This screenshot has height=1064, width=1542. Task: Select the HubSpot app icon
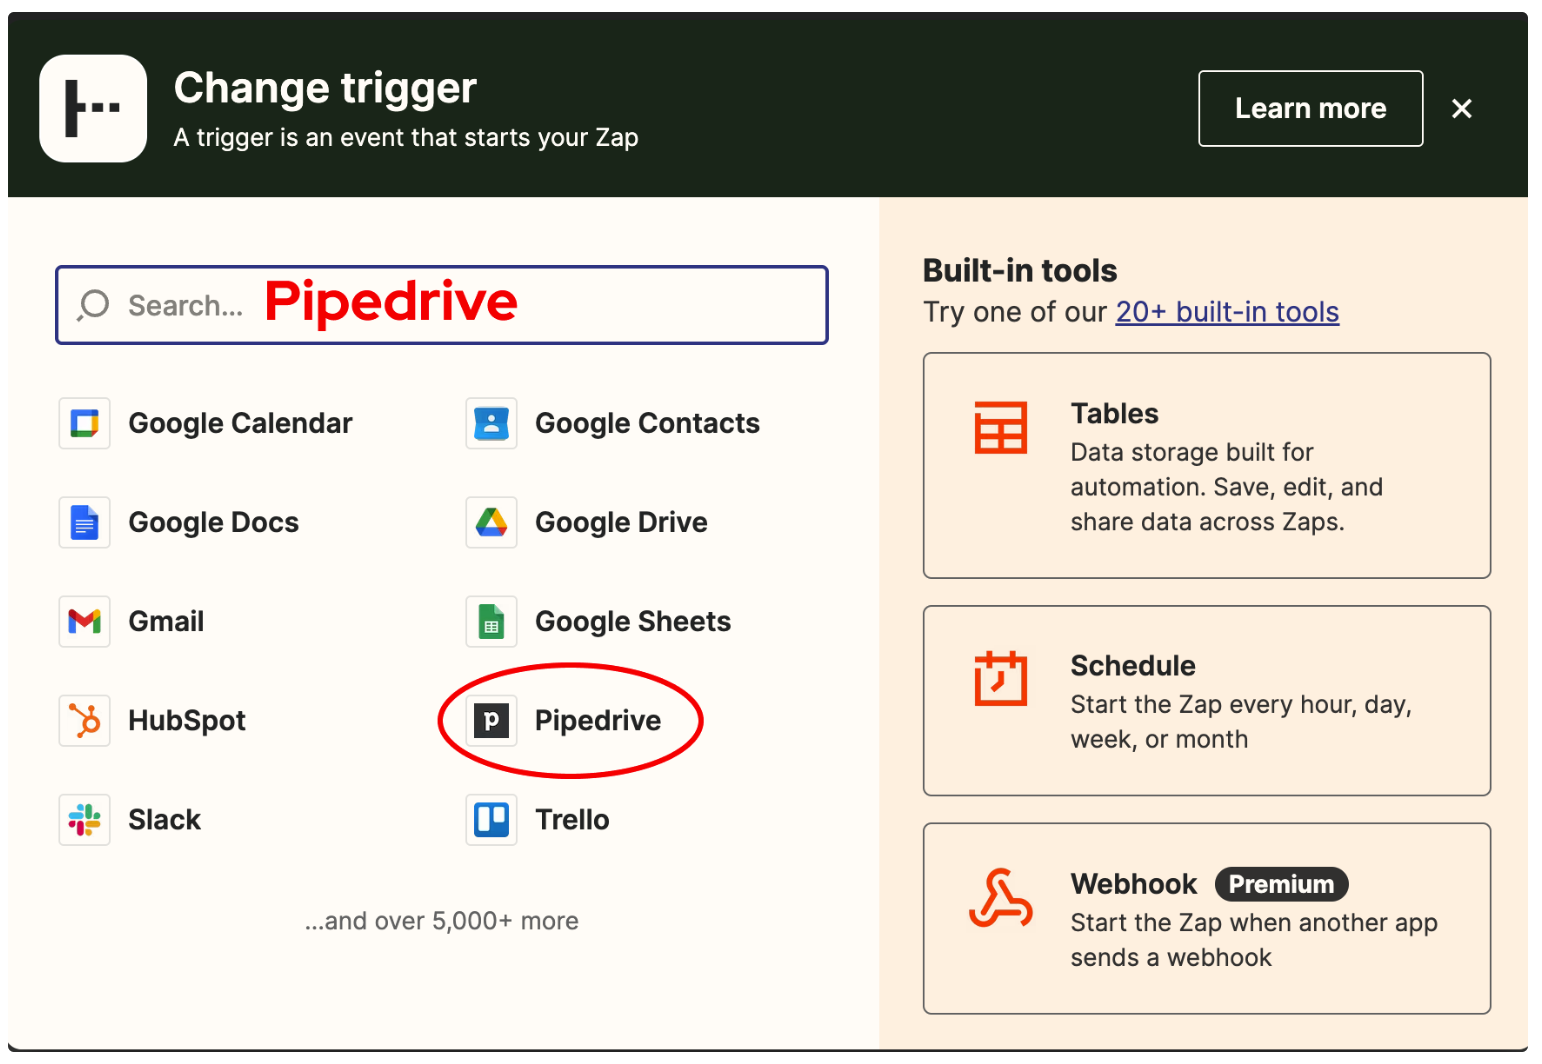coord(84,720)
